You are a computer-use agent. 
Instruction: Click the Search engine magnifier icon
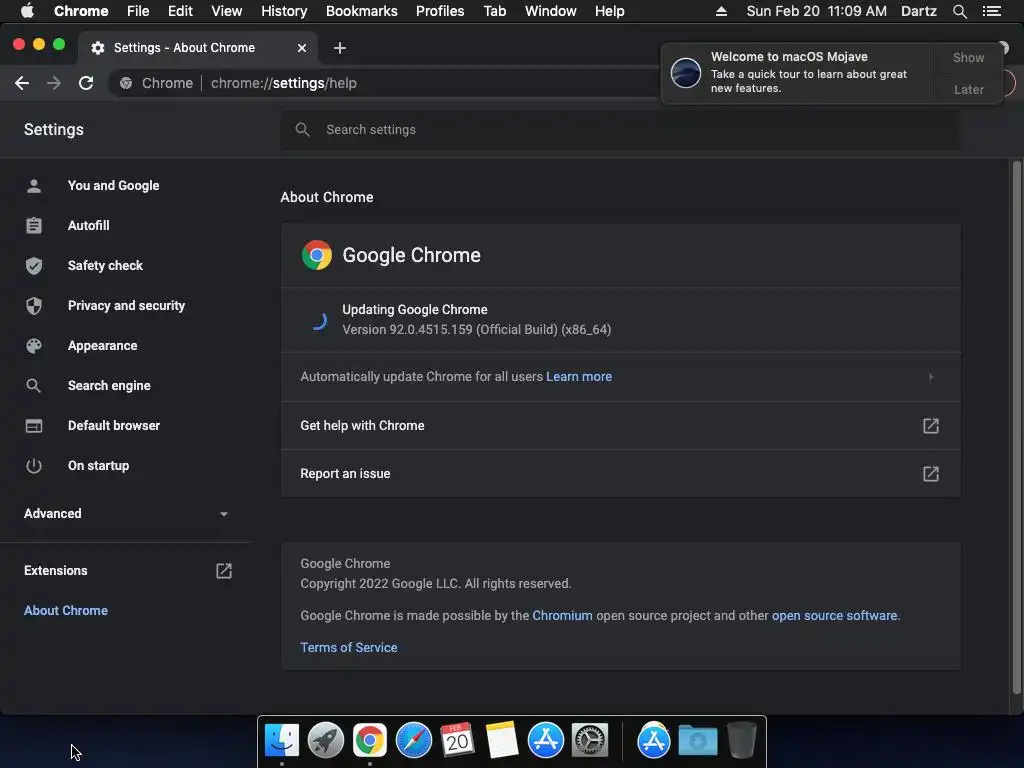[34, 386]
